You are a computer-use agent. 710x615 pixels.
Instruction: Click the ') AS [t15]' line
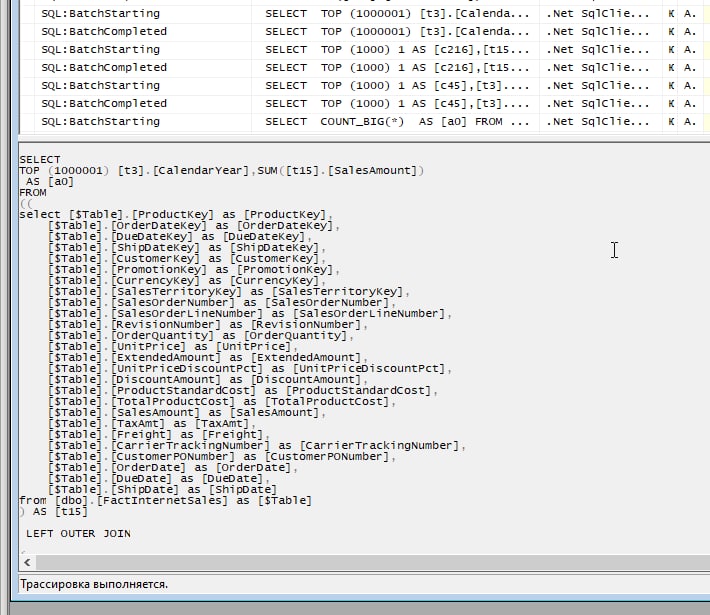click(x=53, y=511)
